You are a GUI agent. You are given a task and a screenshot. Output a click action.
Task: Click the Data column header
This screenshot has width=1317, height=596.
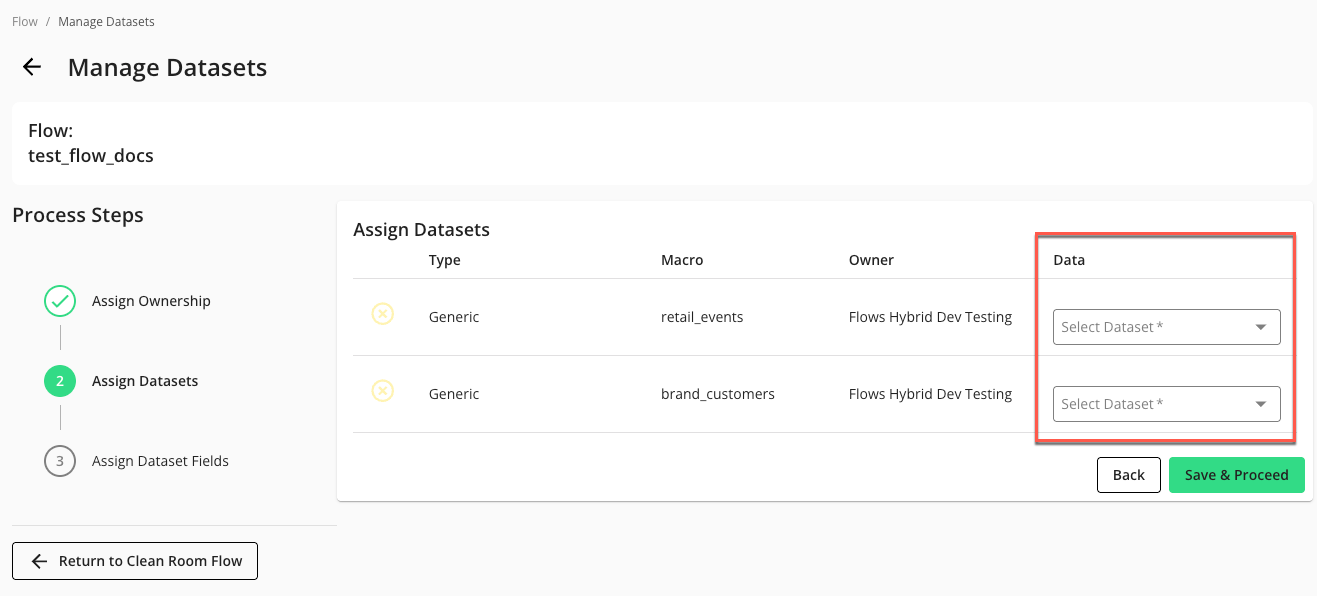(1068, 259)
